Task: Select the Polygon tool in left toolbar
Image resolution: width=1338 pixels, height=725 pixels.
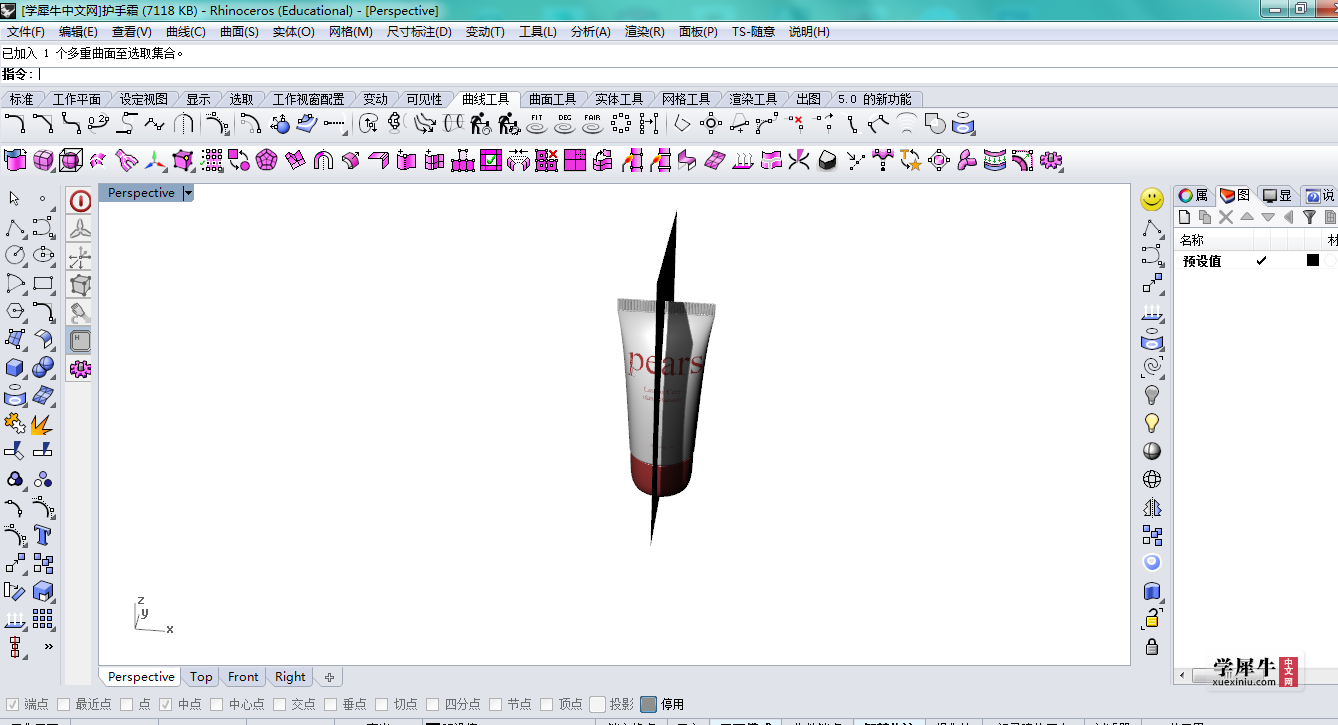Action: click(x=15, y=311)
